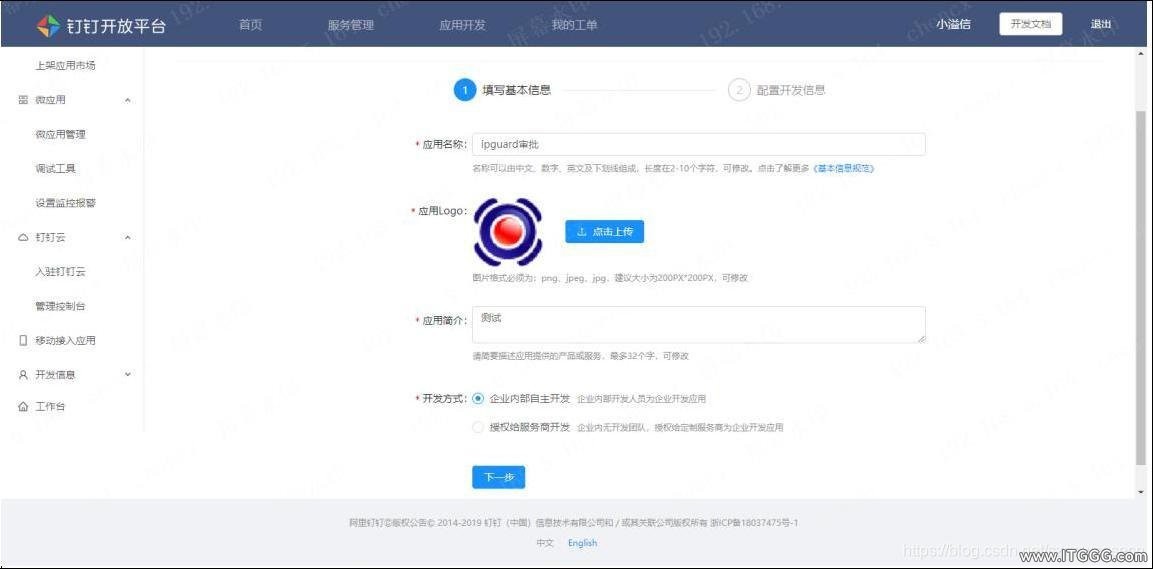Collapse the 钉钉云 sidebar section
Viewport: 1153px width, 569px height.
(x=127, y=237)
